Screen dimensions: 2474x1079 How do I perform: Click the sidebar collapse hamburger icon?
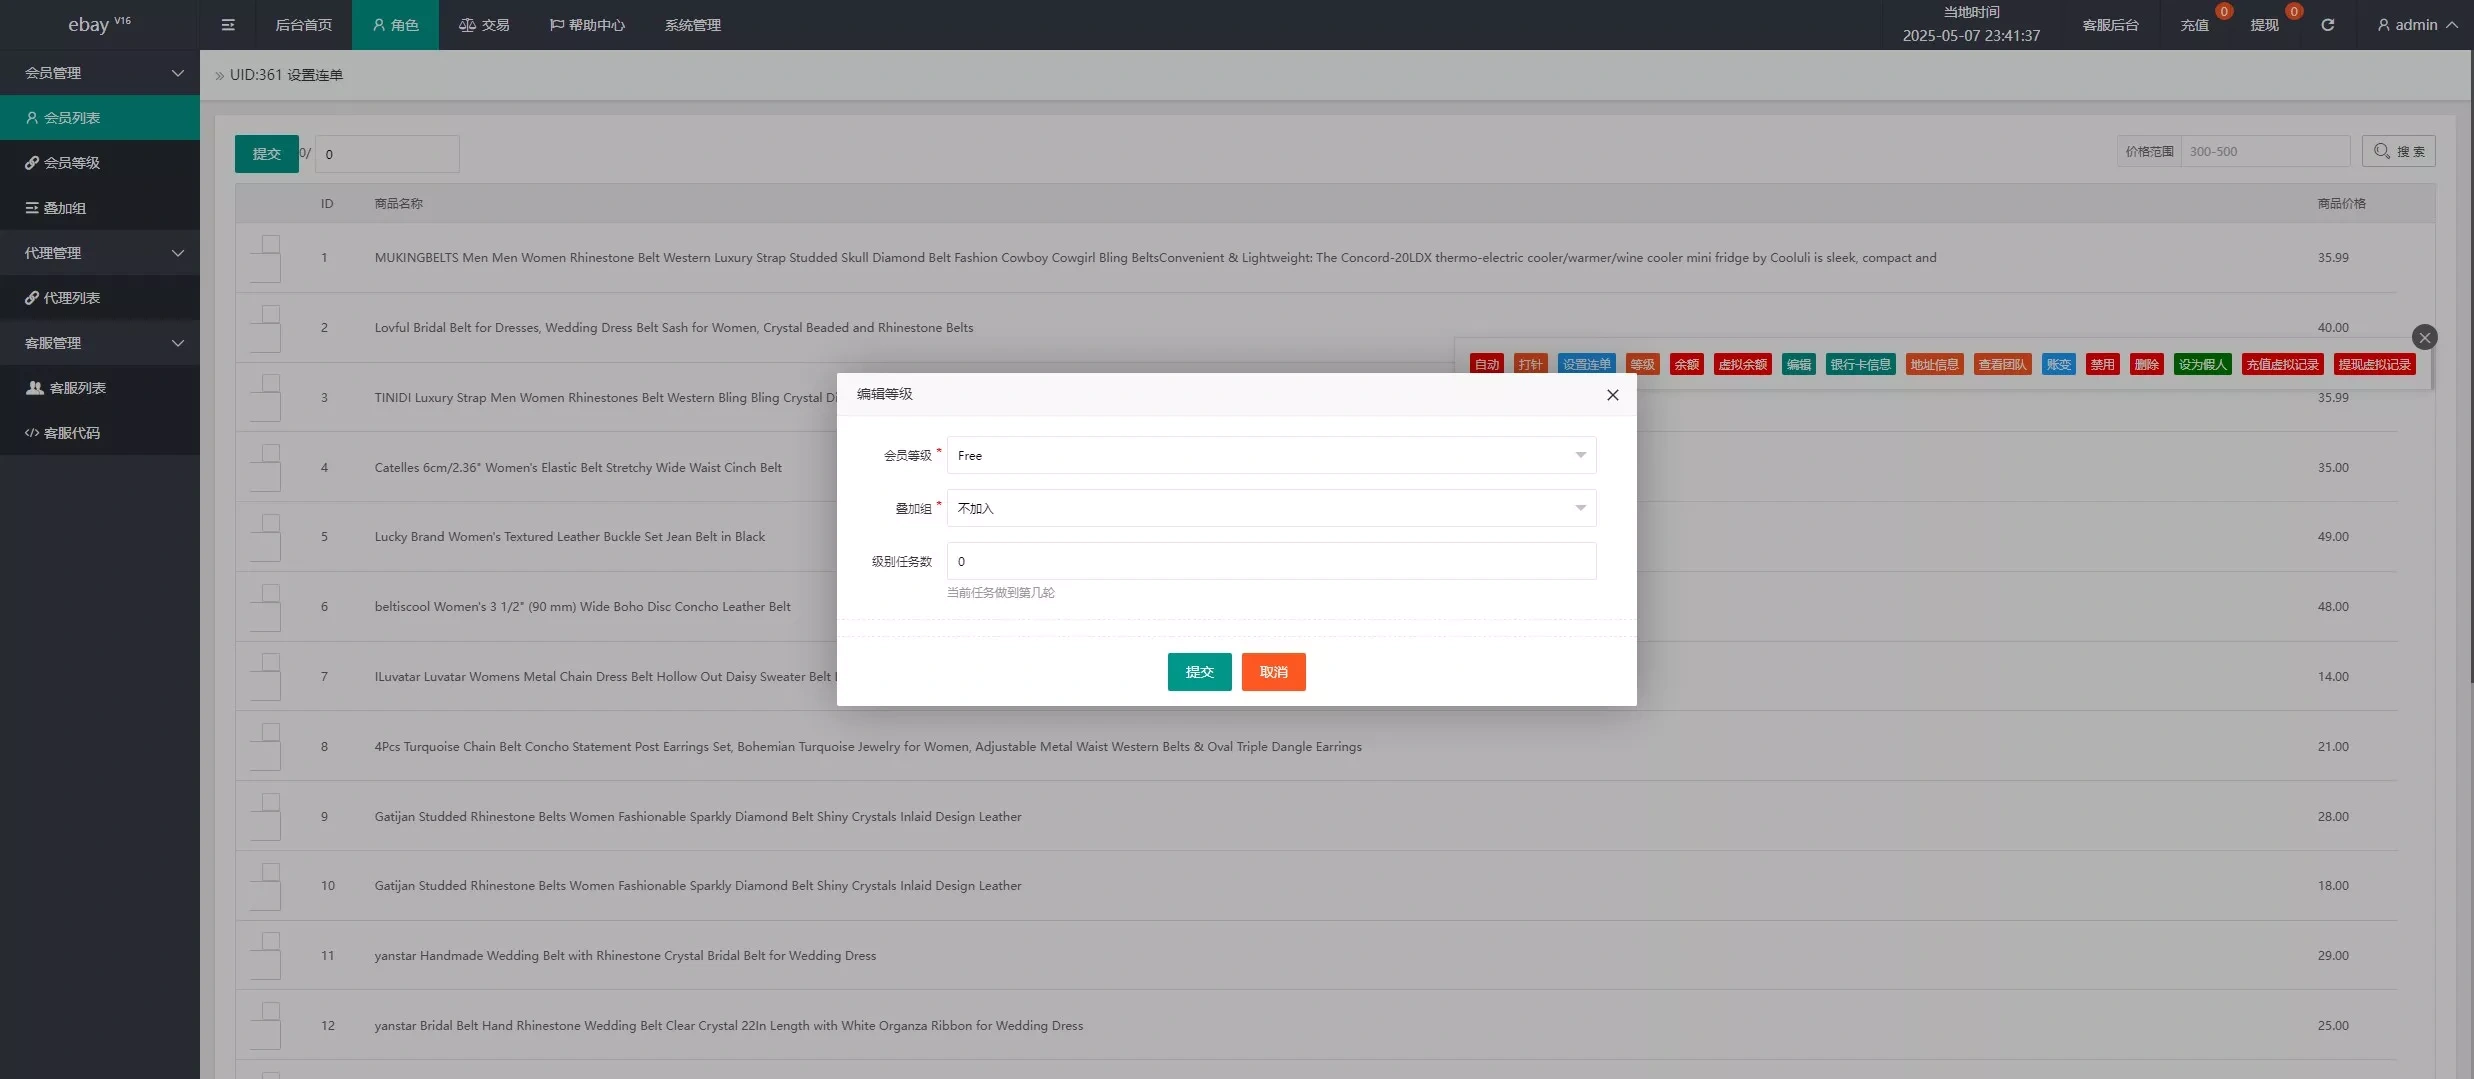[x=228, y=25]
